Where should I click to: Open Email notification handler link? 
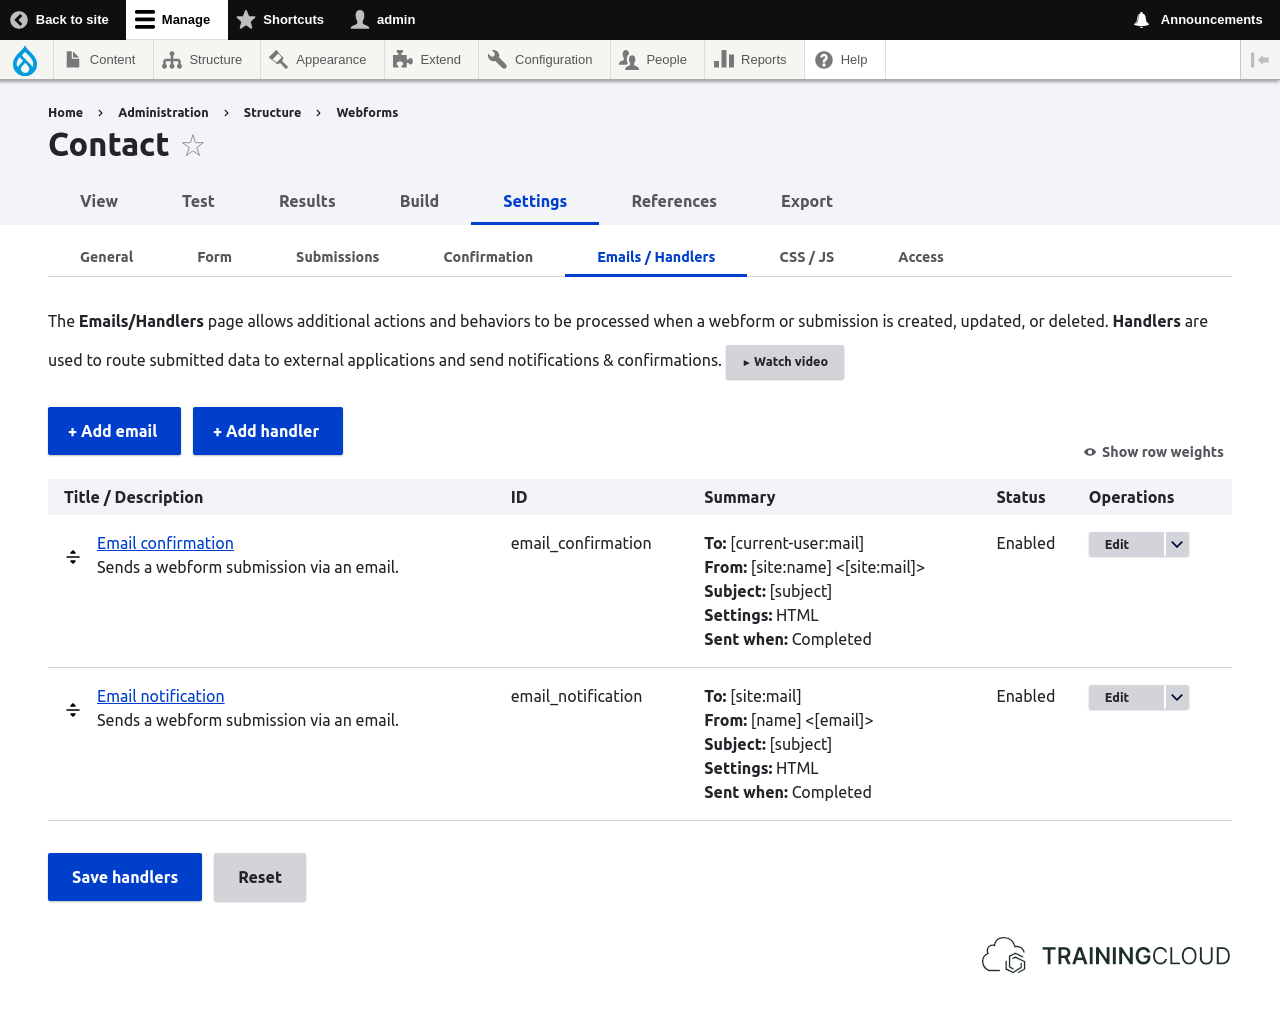(x=160, y=696)
